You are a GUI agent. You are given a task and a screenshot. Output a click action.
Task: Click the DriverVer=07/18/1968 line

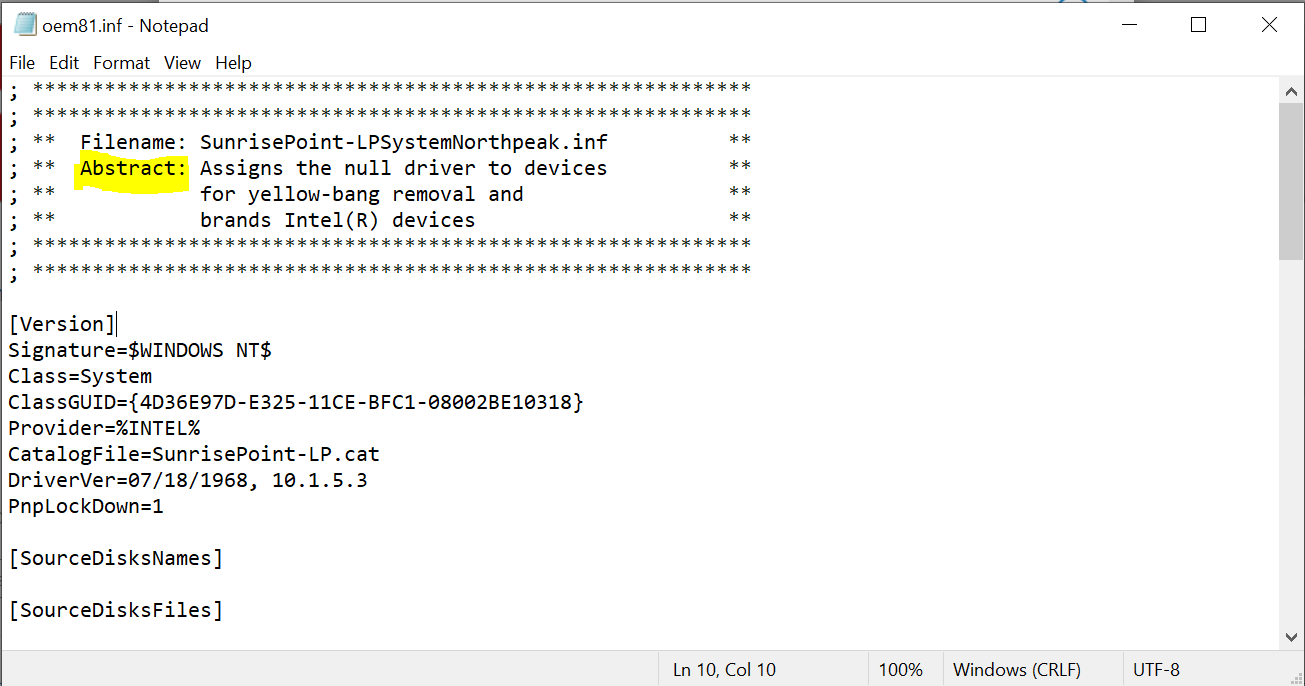(x=188, y=480)
